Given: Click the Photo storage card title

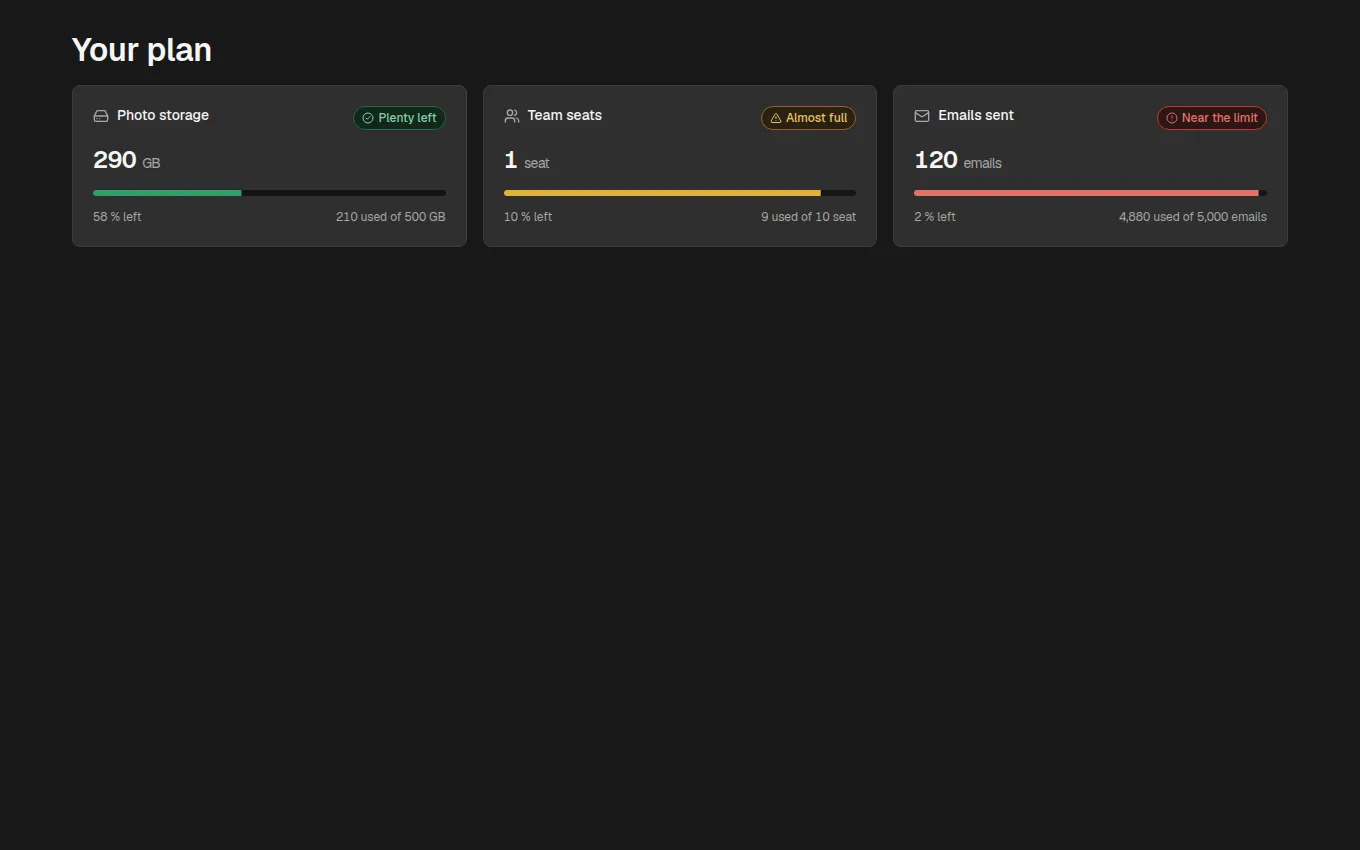Looking at the screenshot, I should [x=163, y=115].
